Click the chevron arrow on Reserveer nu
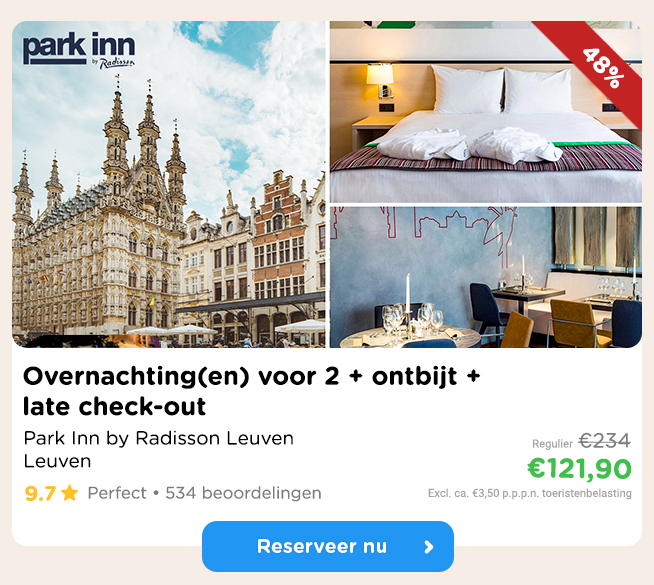 429,547
